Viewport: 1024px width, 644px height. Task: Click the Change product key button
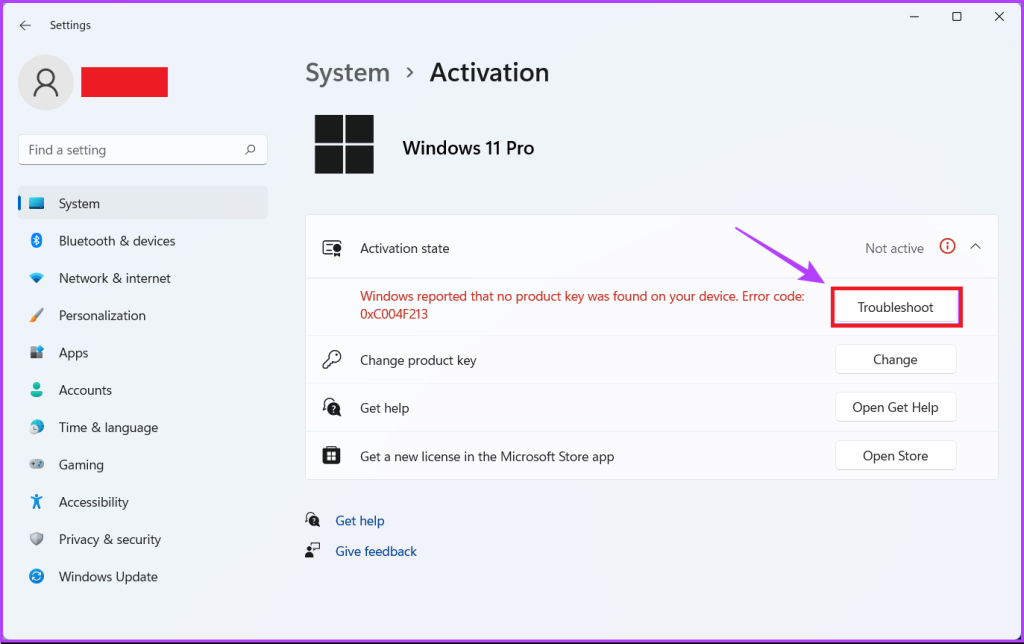pos(895,359)
